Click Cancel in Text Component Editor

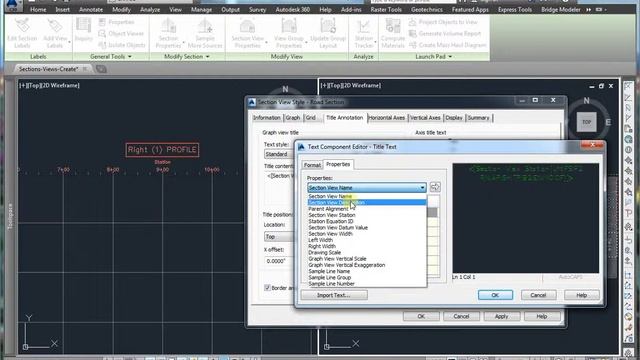[538, 295]
